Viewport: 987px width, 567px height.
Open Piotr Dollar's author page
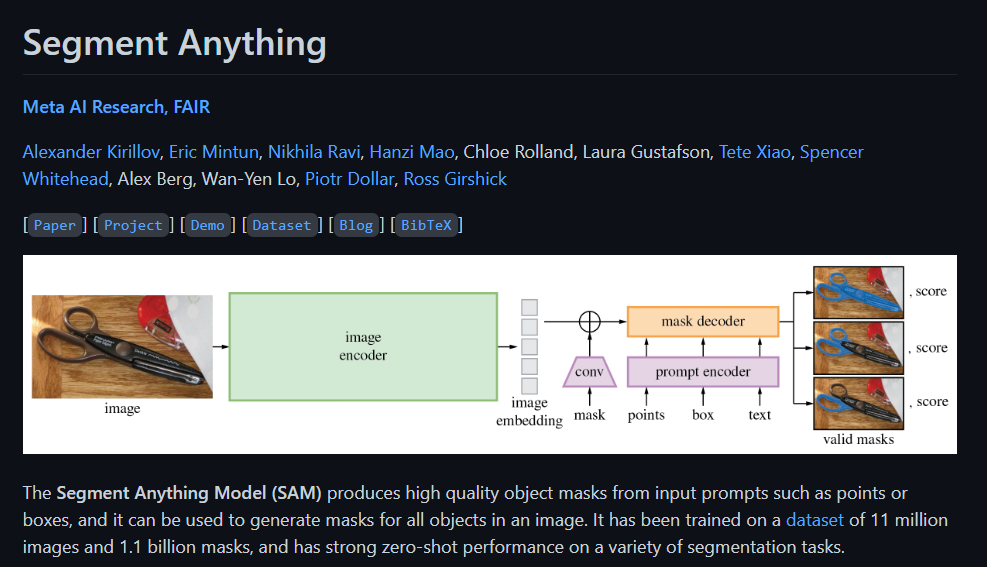pos(349,179)
